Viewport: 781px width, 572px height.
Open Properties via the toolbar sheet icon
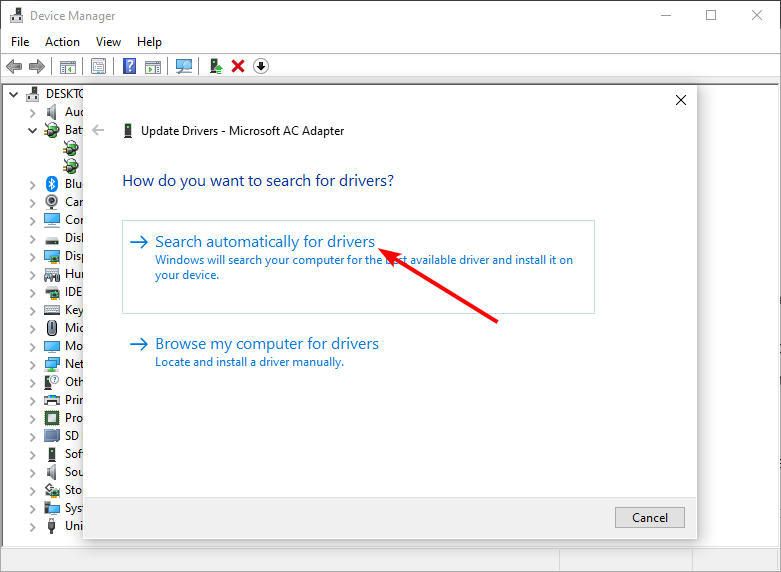pyautogui.click(x=99, y=66)
